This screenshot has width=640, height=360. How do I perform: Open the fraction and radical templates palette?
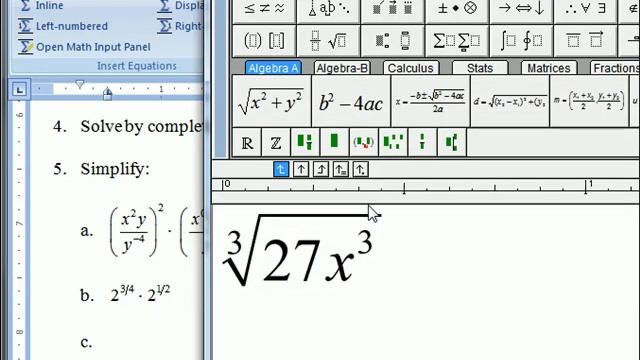coord(328,40)
